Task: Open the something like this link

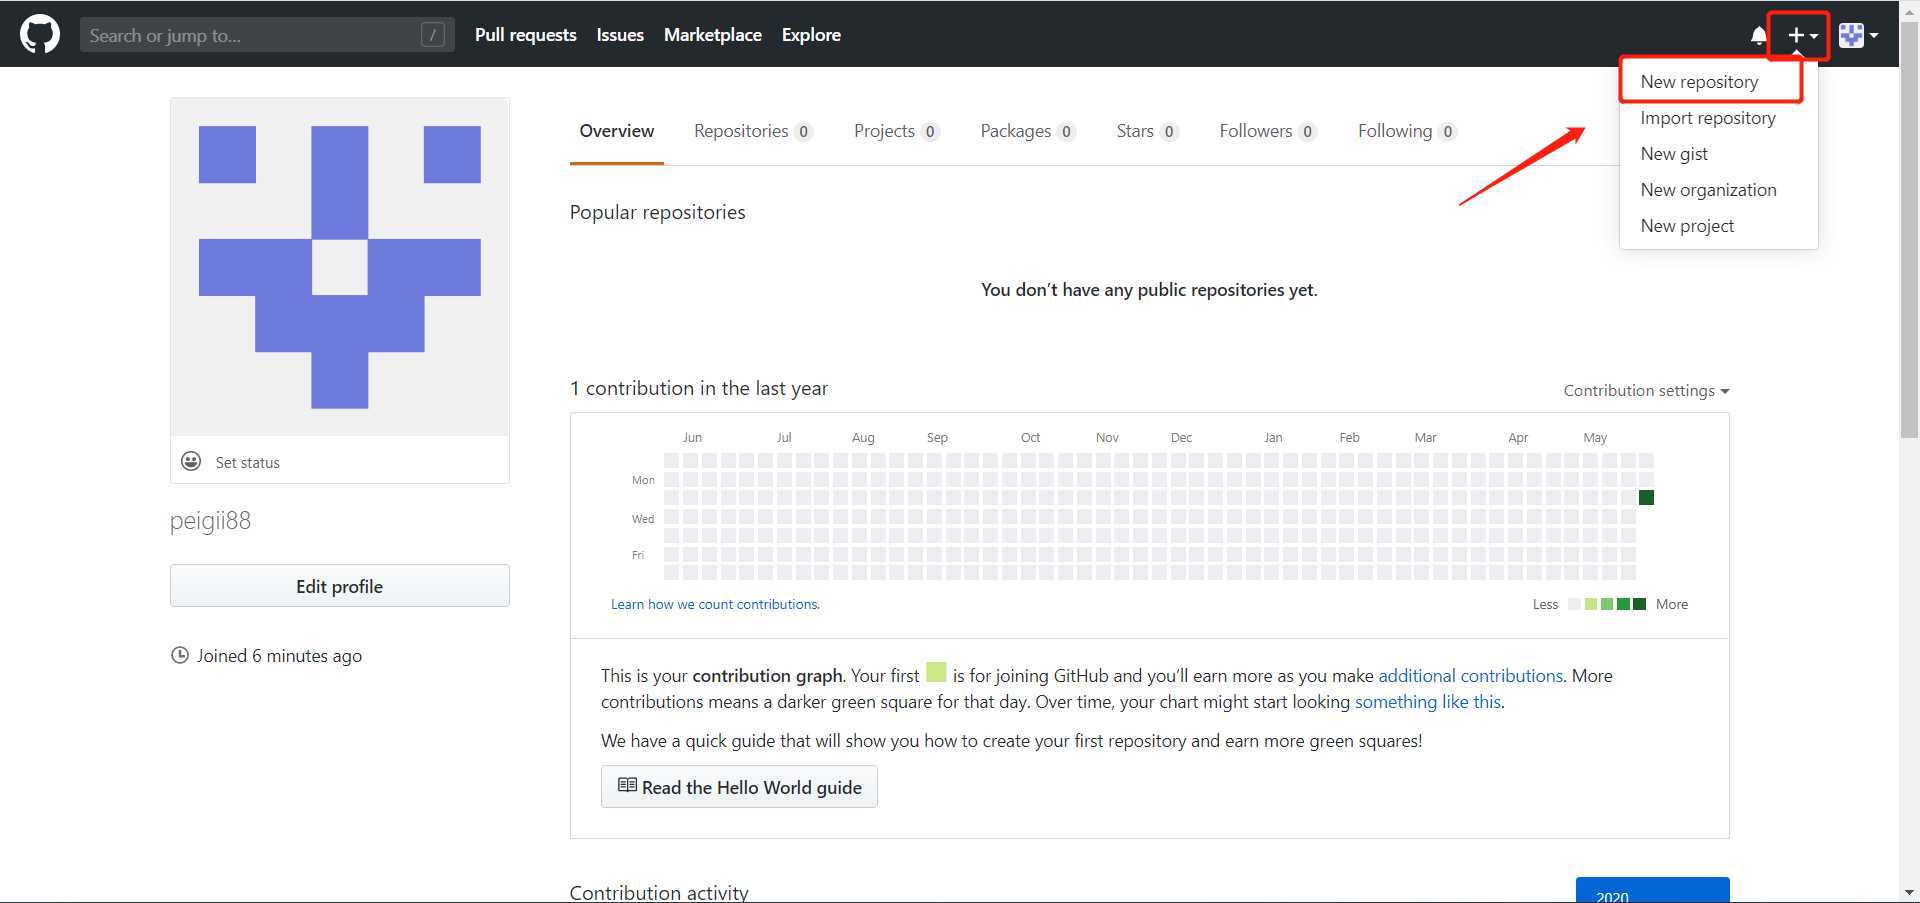Action: click(1428, 702)
